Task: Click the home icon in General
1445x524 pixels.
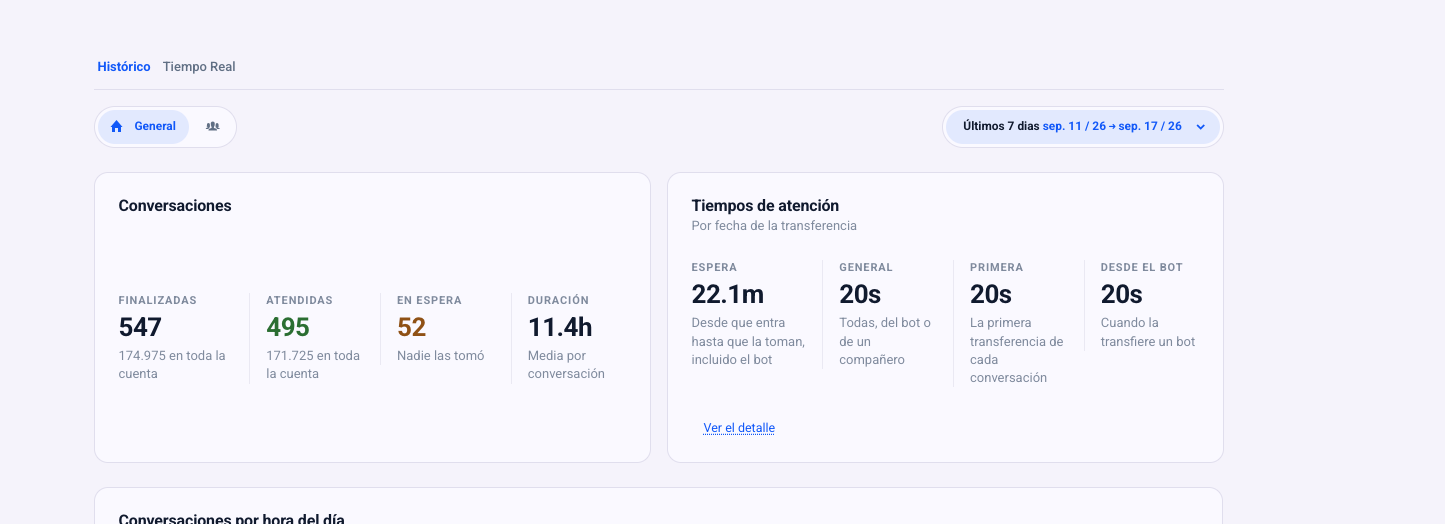Action: [117, 127]
